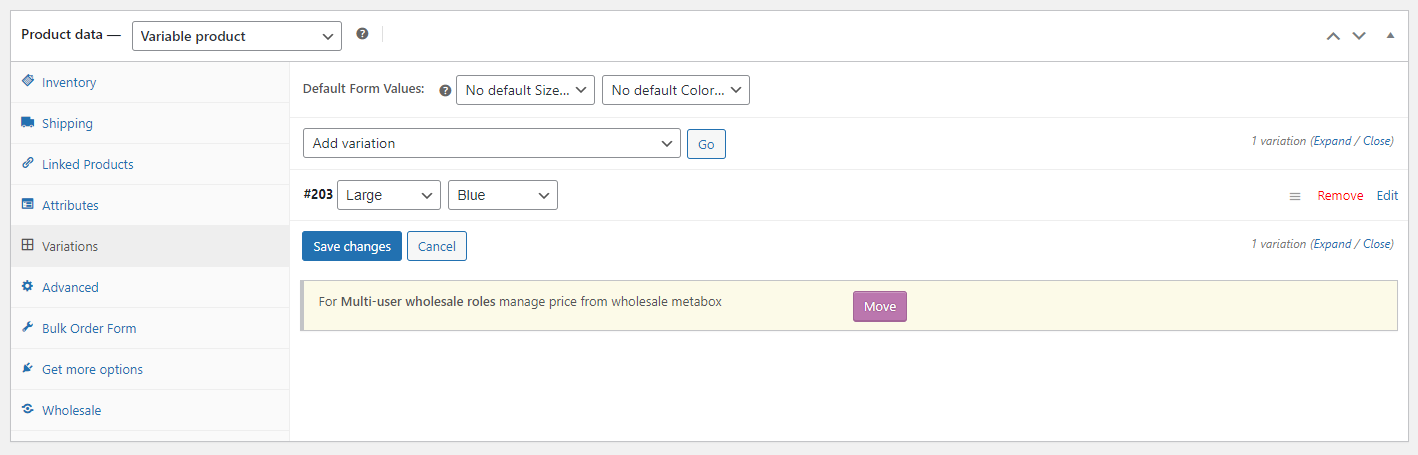1418x455 pixels.
Task: Click Save changes button
Action: [352, 246]
